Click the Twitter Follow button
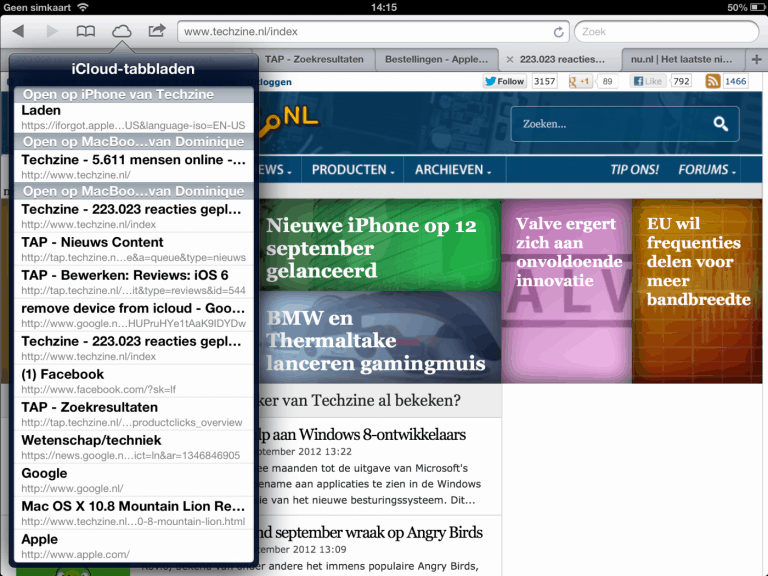Screen dimensions: 768x576 click(504, 81)
